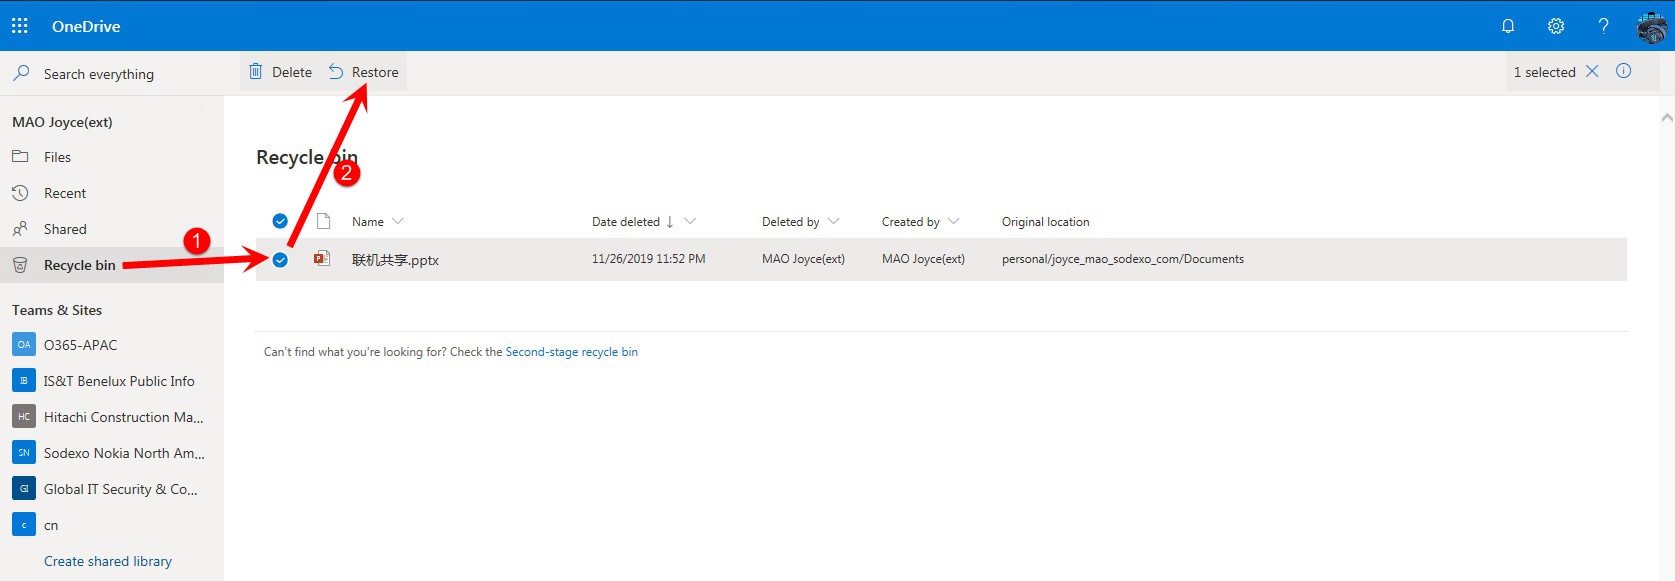Open the settings gear
This screenshot has width=1675, height=581.
(1556, 26)
